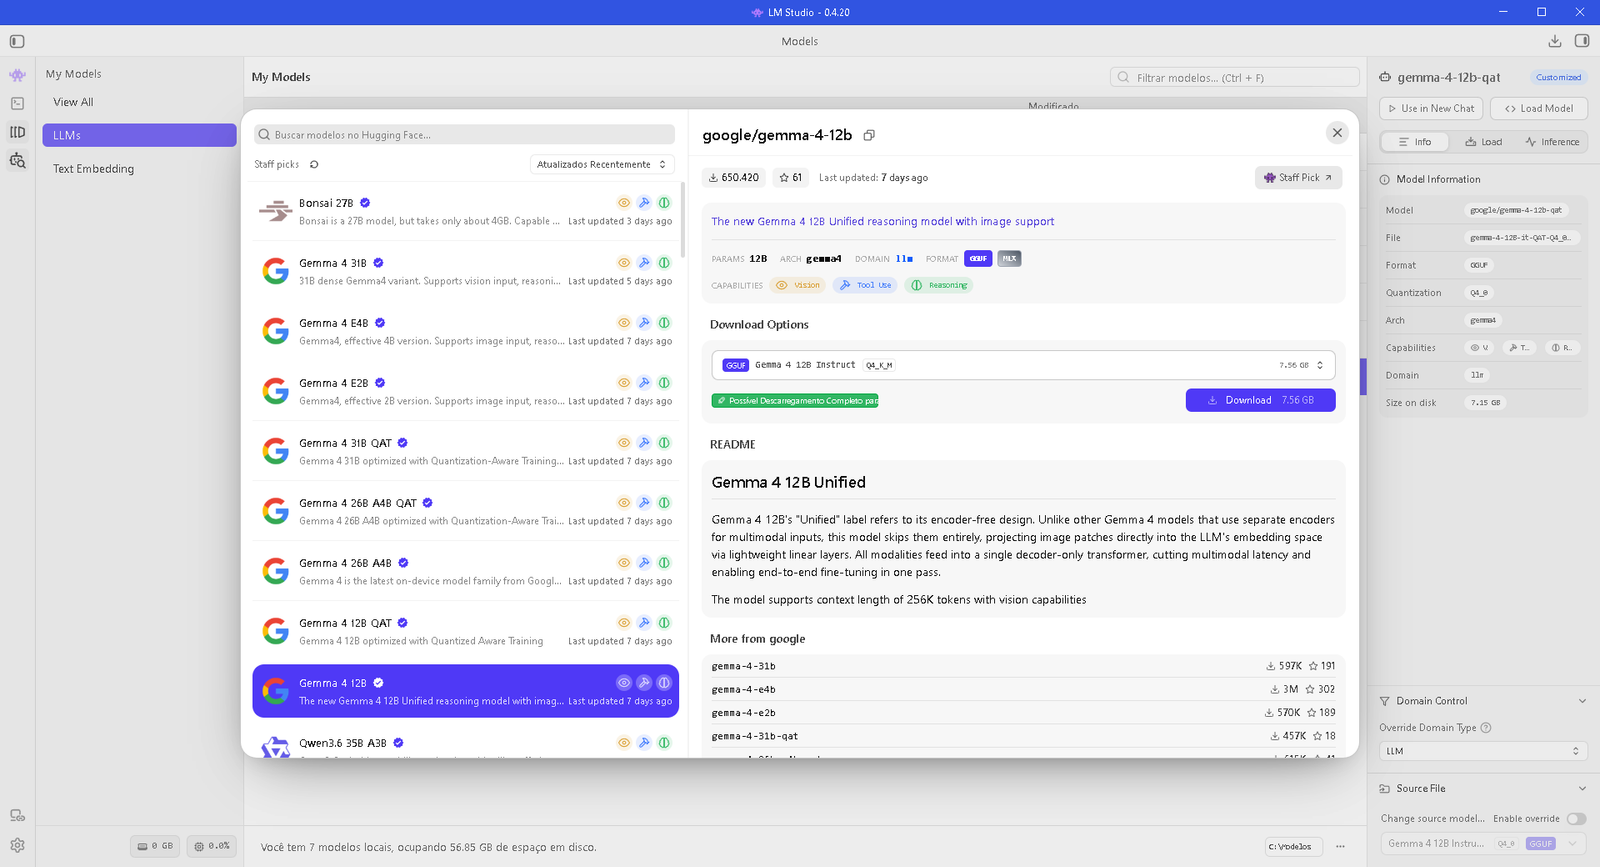Click the Tool Use icon for Qwen3.6 35B A3B
The width and height of the screenshot is (1600, 867).
pos(644,742)
